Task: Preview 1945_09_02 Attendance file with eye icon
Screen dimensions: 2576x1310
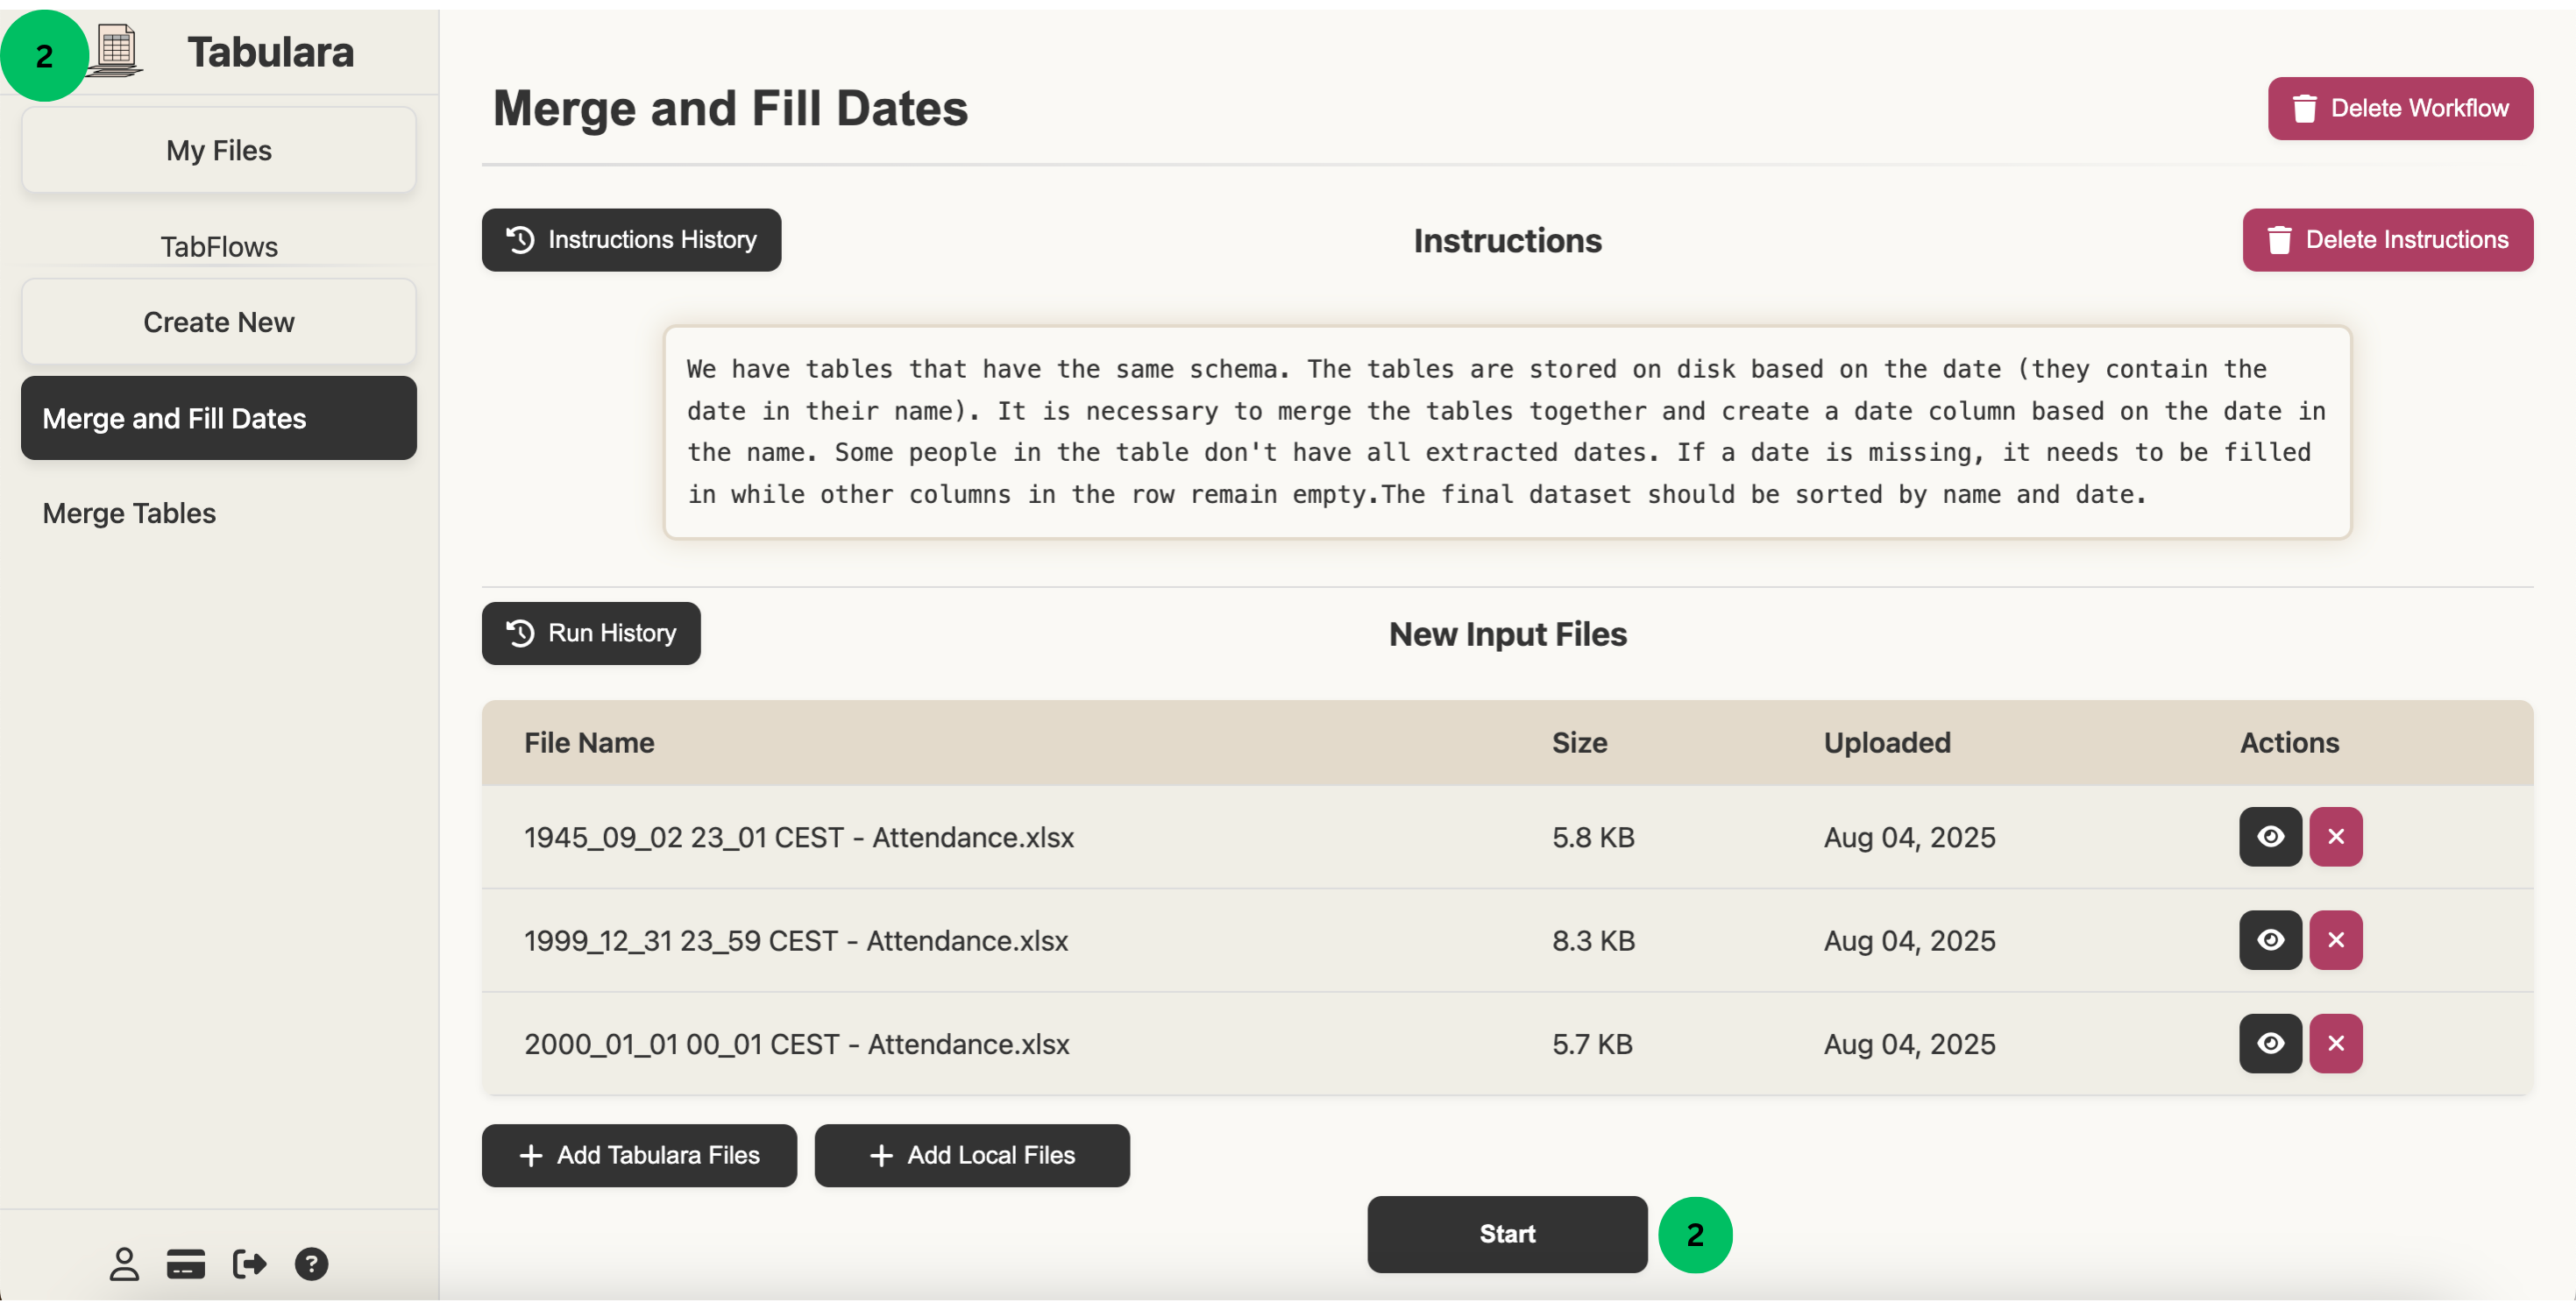Action: [2270, 837]
